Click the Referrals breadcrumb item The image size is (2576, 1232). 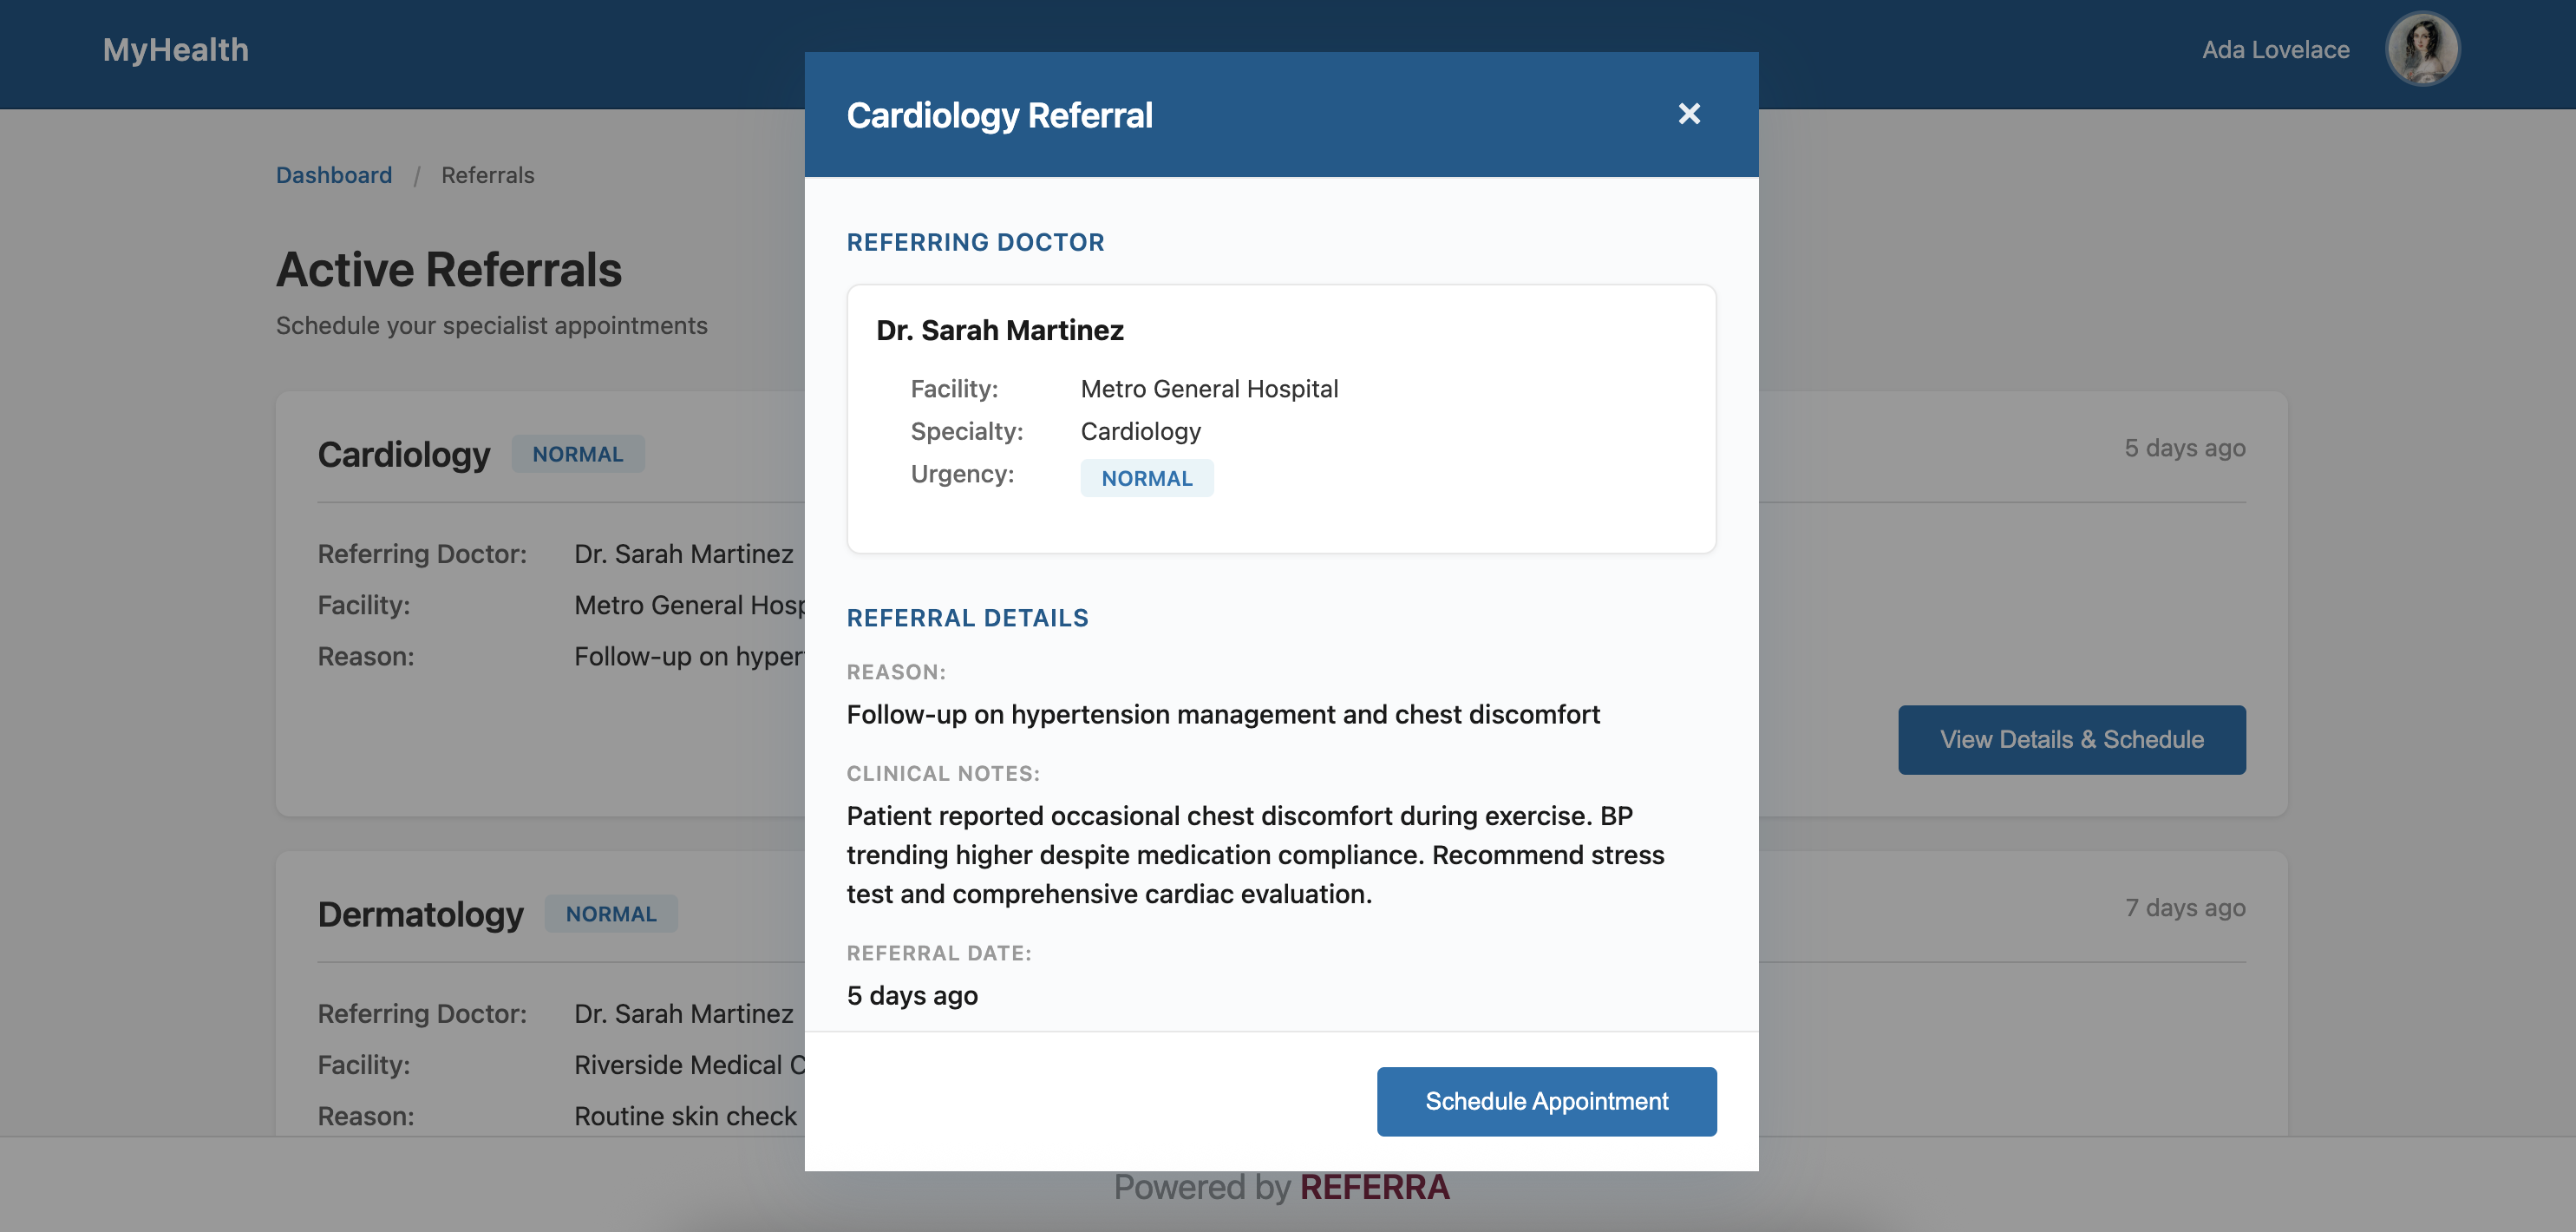(487, 175)
